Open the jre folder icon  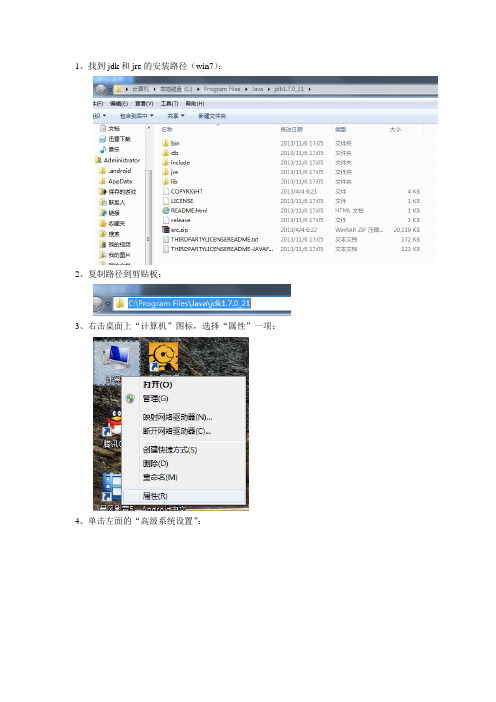coord(166,172)
